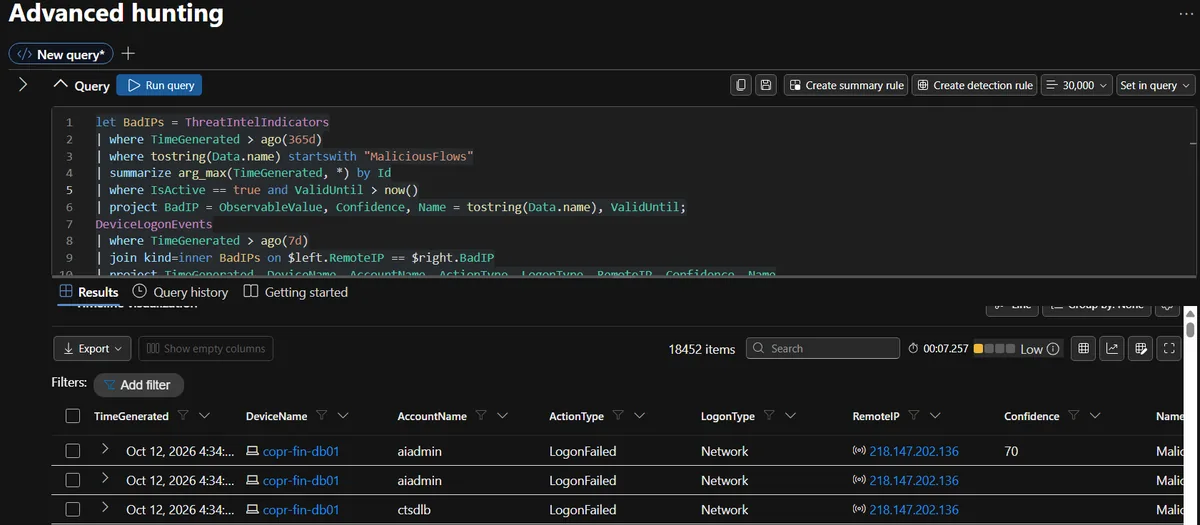The height and width of the screenshot is (525, 1200).
Task: Click the save query floppy icon
Action: [x=766, y=85]
